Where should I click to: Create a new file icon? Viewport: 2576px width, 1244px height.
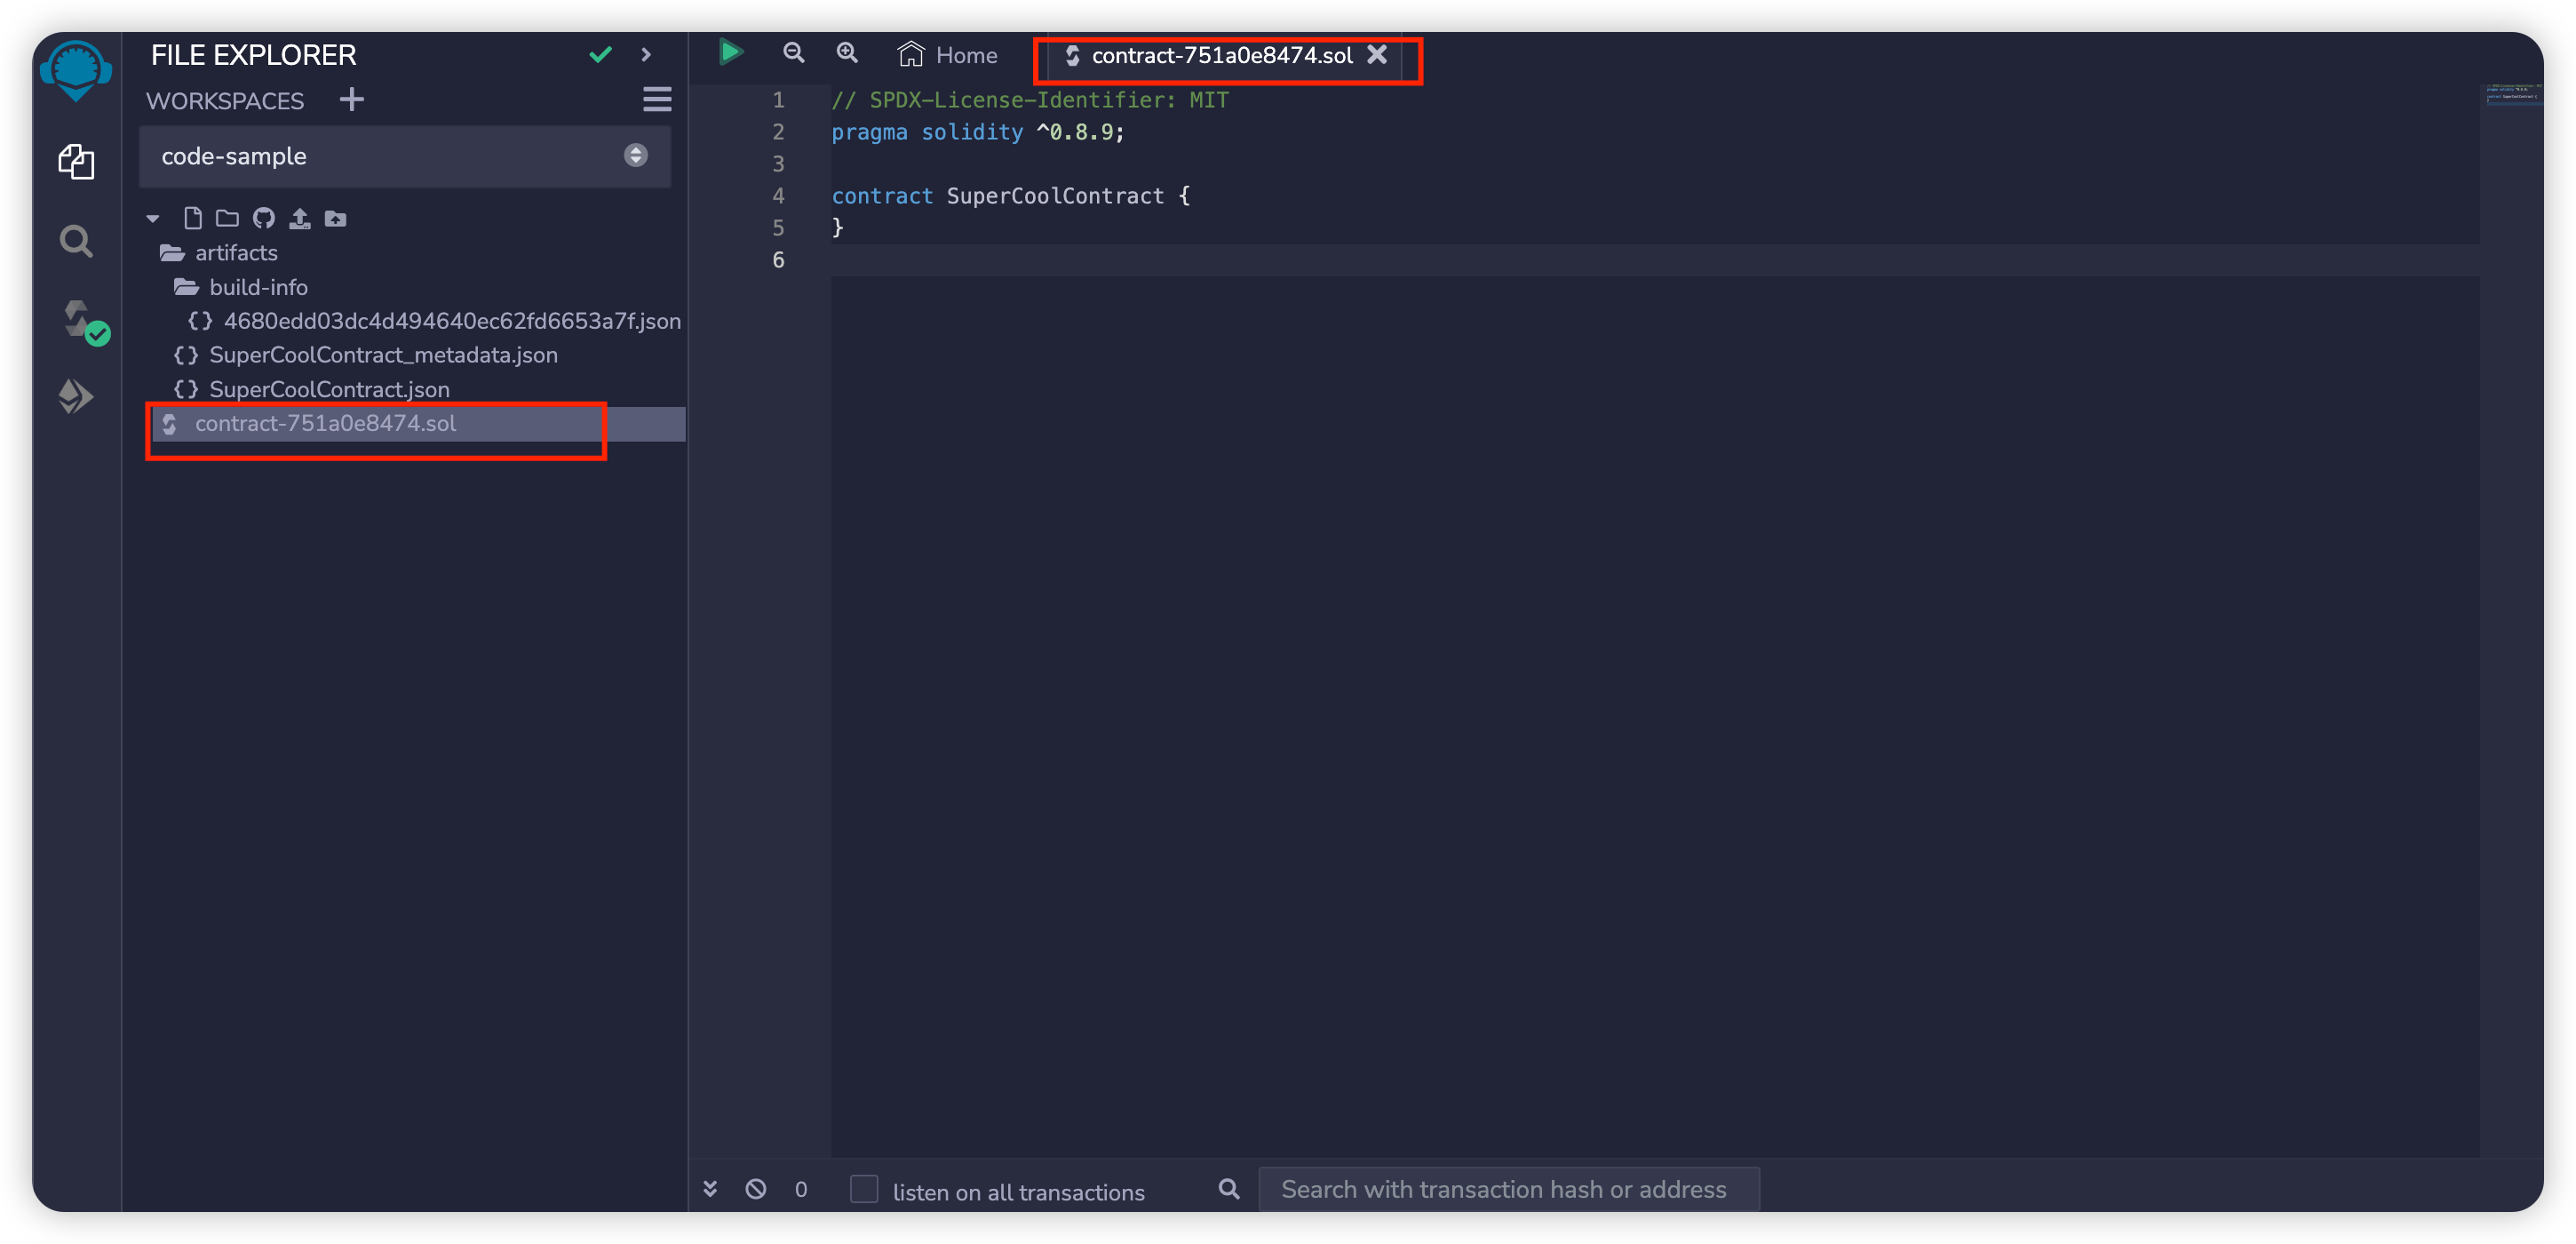193,218
